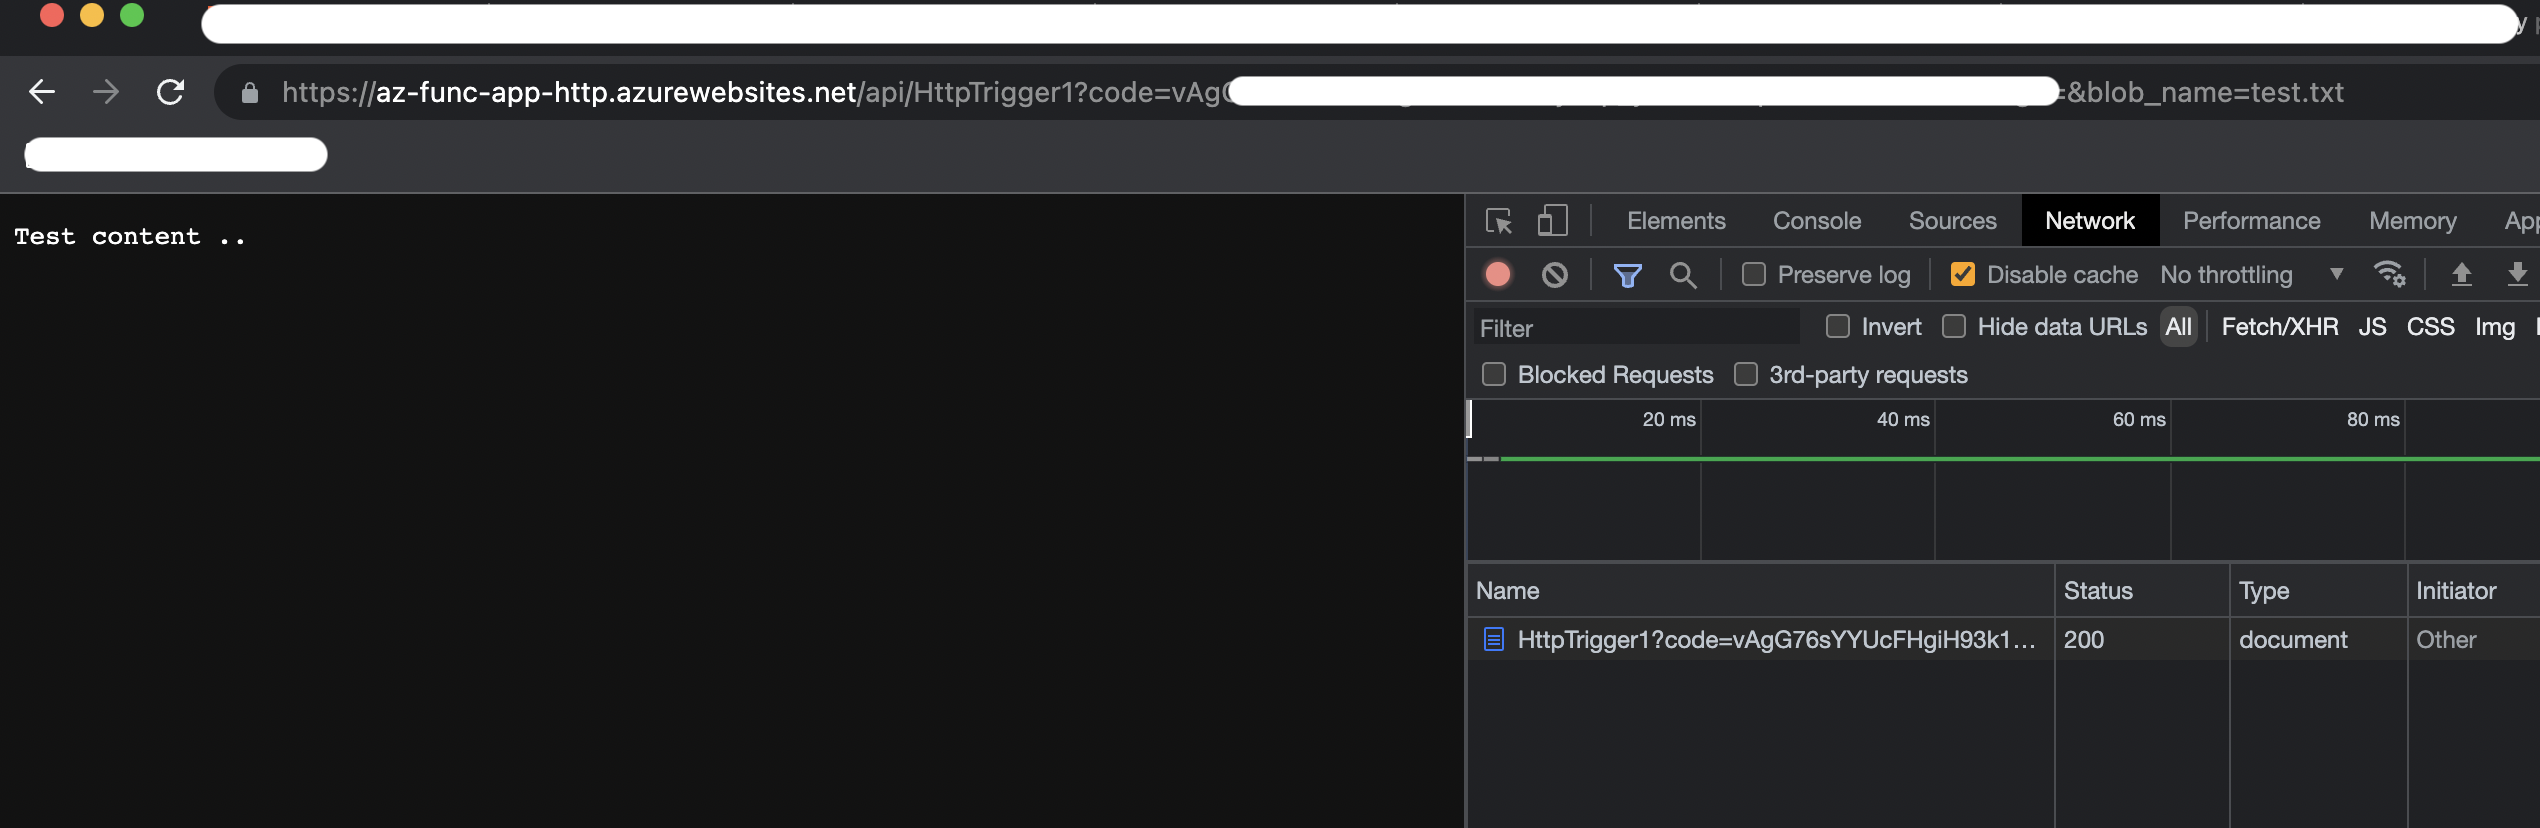Screen dimensions: 2540x828
Task: Enable Preserve log checkbox
Action: tap(1754, 274)
